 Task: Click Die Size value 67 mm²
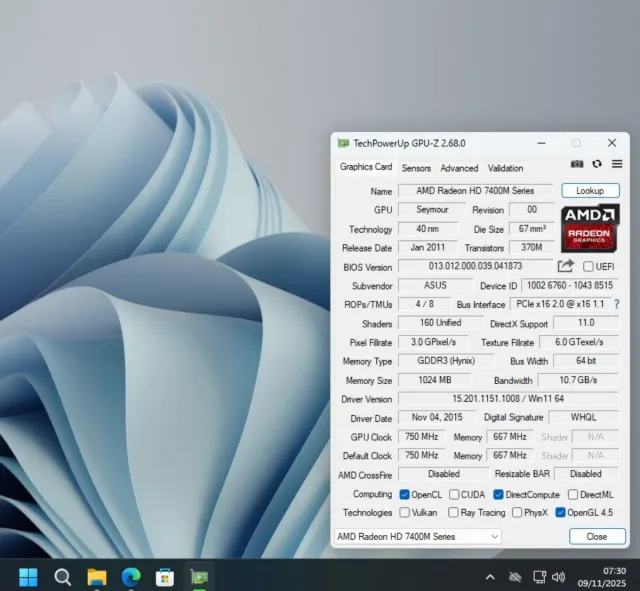(532, 229)
